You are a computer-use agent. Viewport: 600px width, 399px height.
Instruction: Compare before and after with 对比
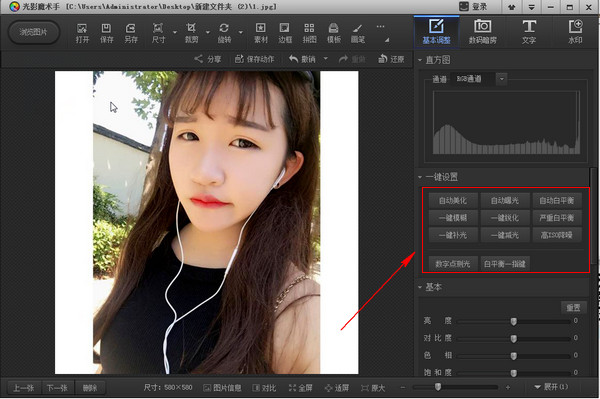click(264, 388)
